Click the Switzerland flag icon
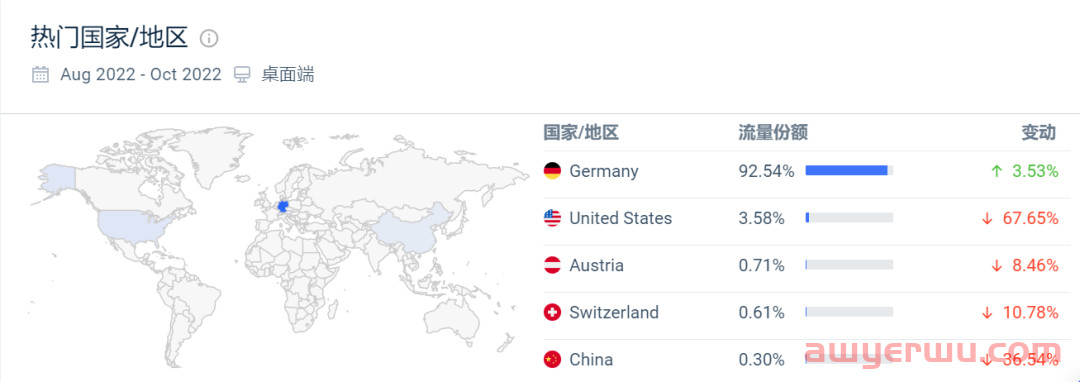 pyautogui.click(x=552, y=312)
